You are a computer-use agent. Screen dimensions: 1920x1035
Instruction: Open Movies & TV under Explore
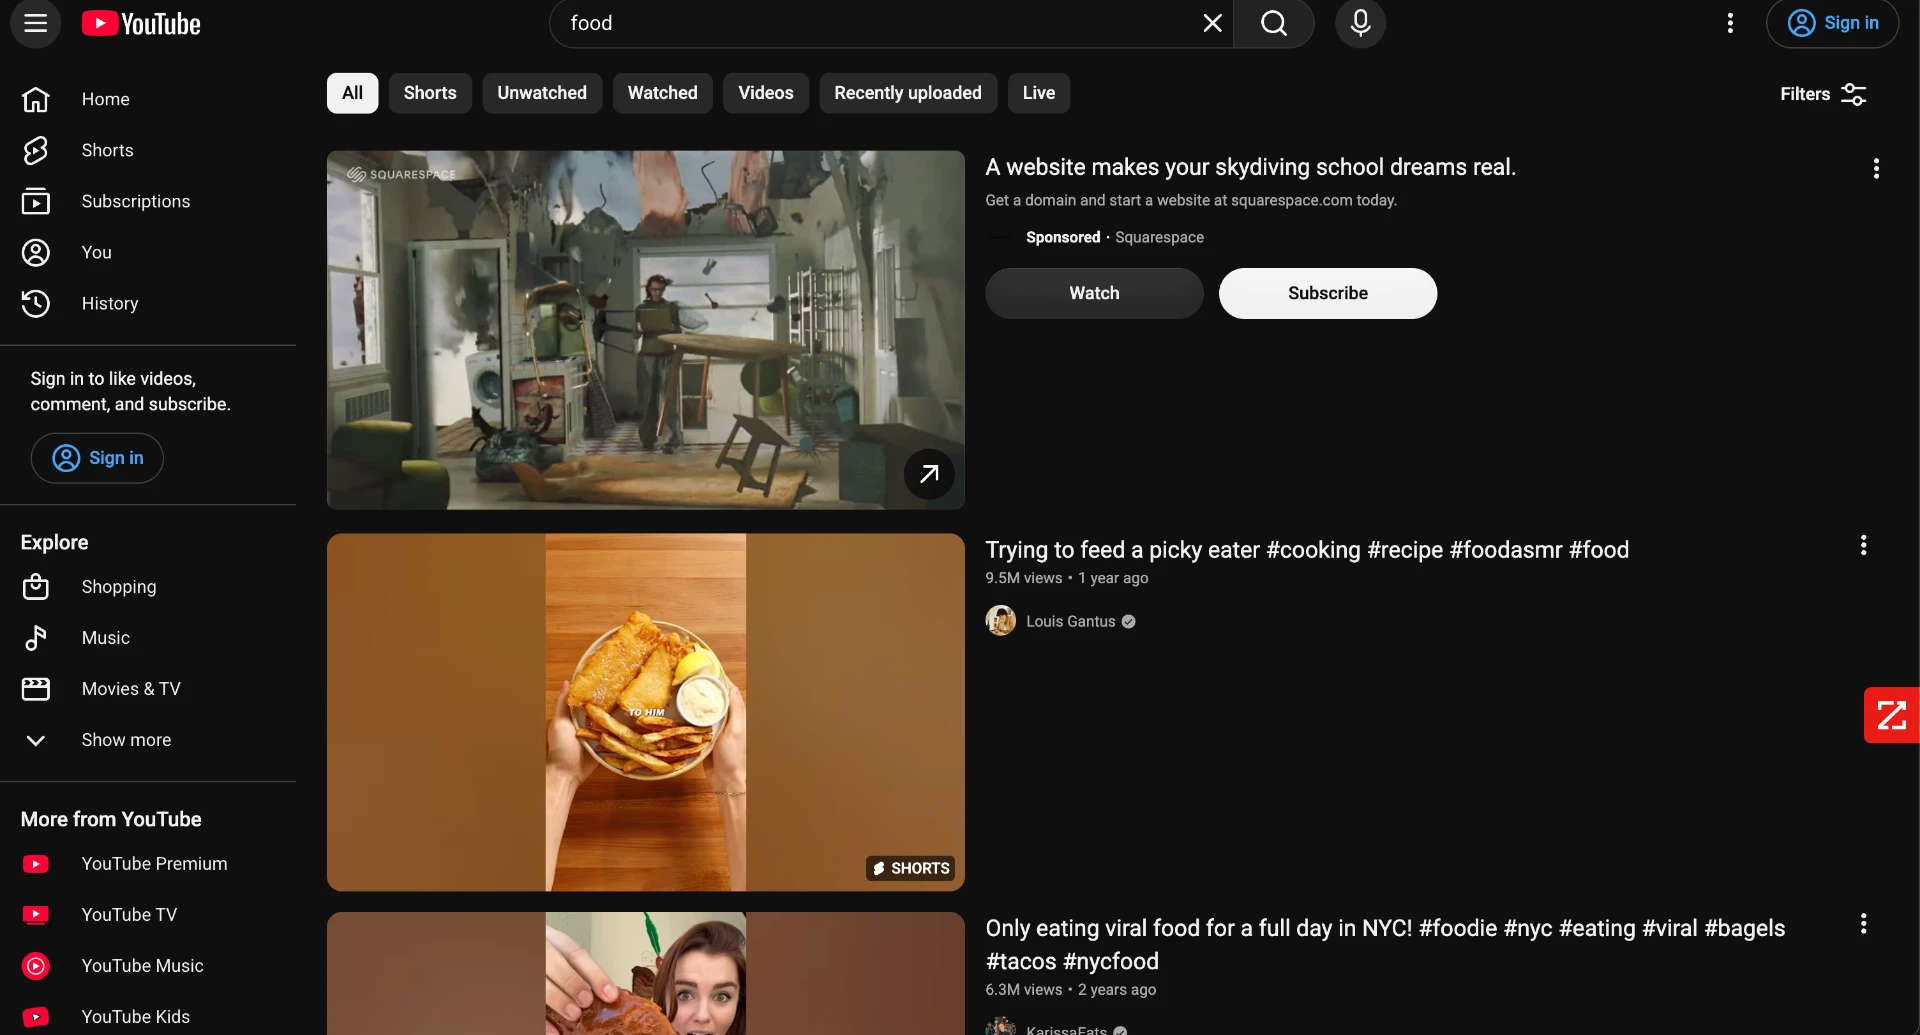pyautogui.click(x=148, y=689)
